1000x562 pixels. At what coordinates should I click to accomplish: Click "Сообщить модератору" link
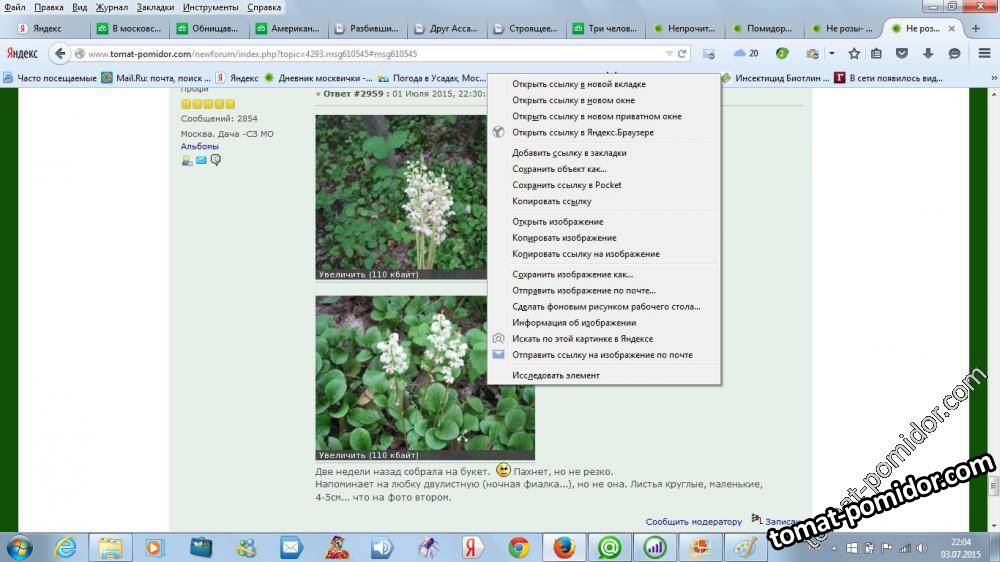tap(693, 521)
